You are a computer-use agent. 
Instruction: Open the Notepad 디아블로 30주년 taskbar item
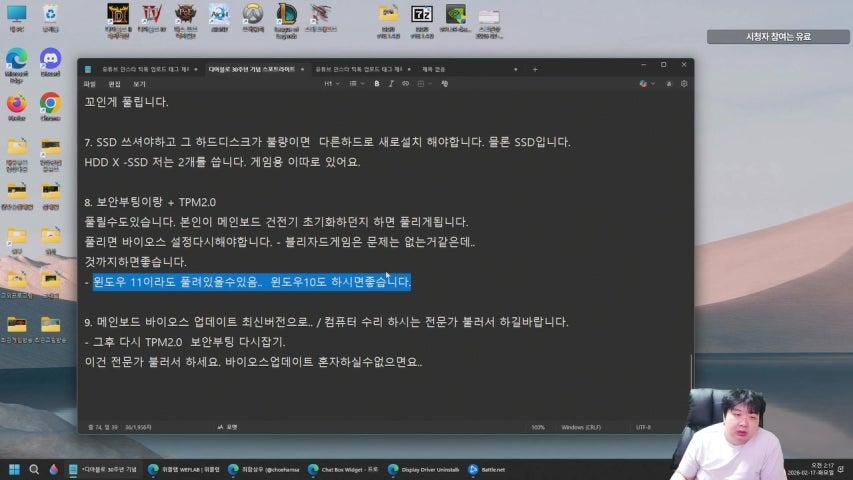coord(103,469)
